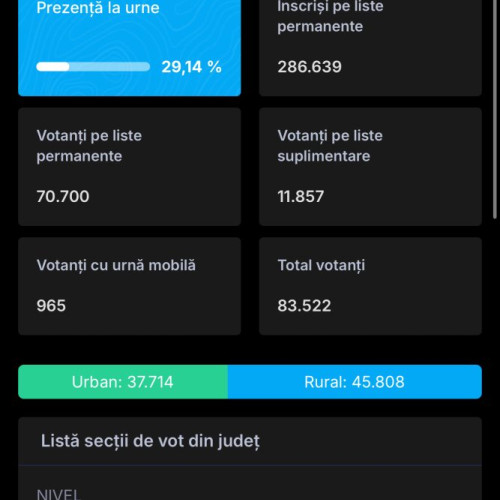
Task: Click the 83.522 total voters number
Action: tap(304, 306)
